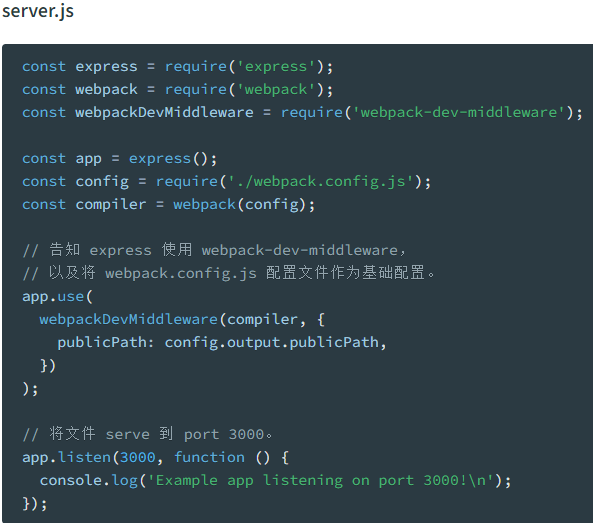
Task: Click the comment starting with 告知 express
Action: click(x=214, y=250)
